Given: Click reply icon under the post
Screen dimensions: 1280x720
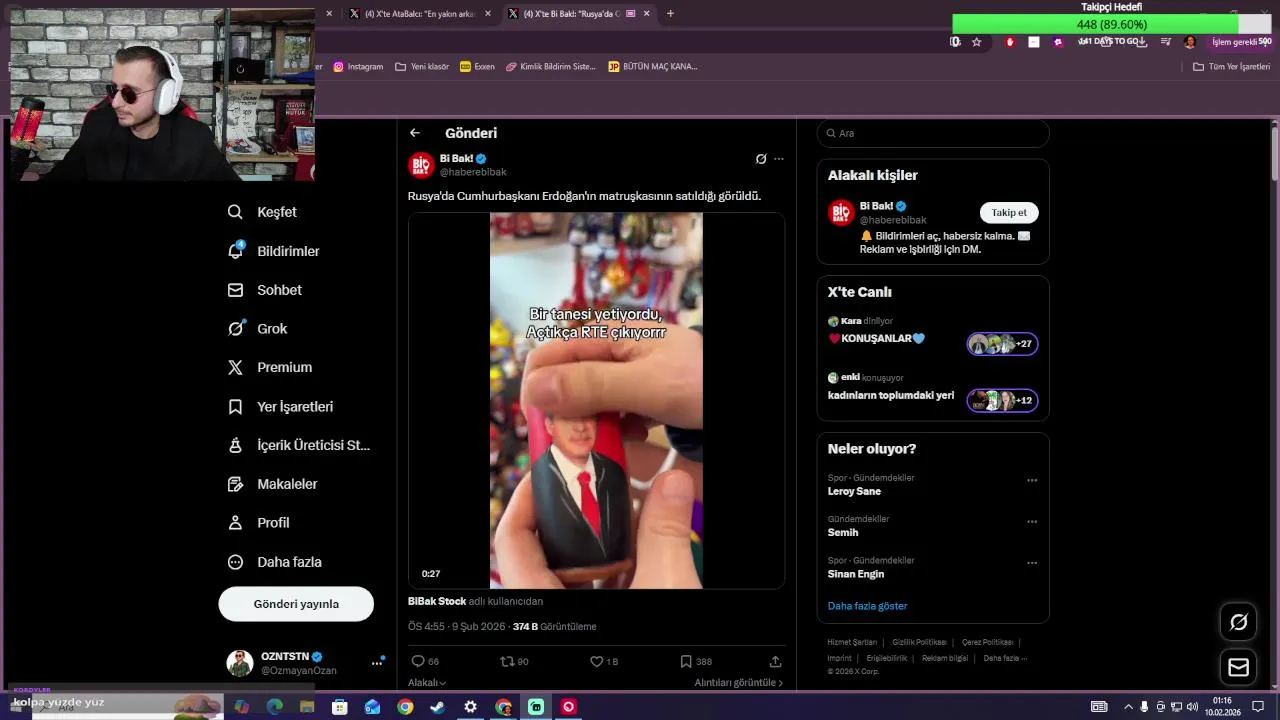Looking at the screenshot, I should 418,661.
